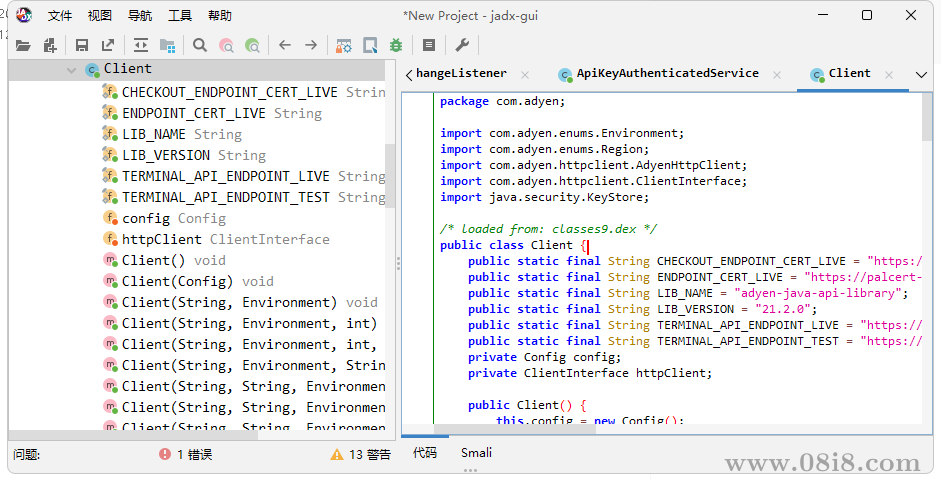Viewport: 941px width, 481px height.
Task: Click the field icon beside httpClient
Action: [x=110, y=238]
